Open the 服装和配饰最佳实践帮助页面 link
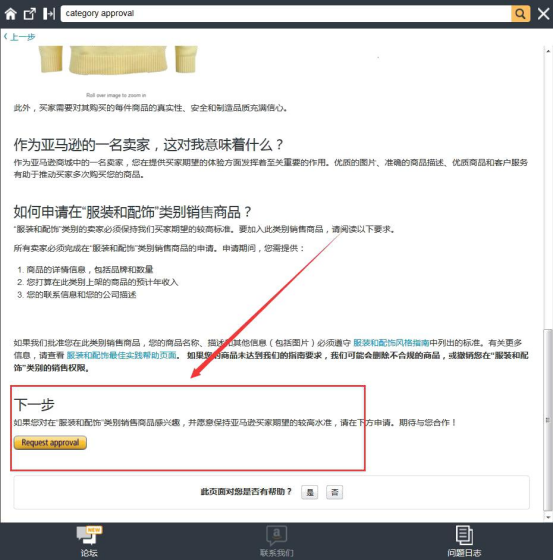Image resolution: width=554 pixels, height=560 pixels. pos(121,355)
